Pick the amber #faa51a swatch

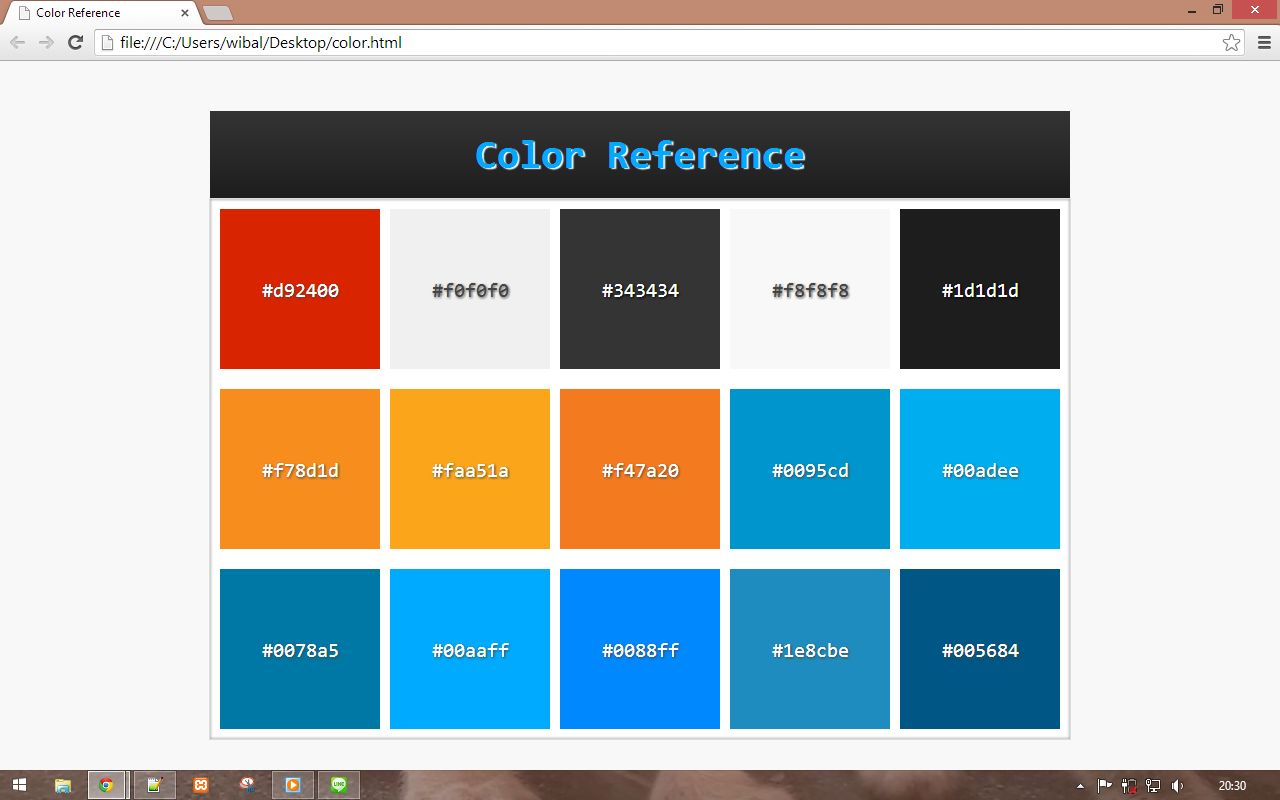[x=470, y=469]
